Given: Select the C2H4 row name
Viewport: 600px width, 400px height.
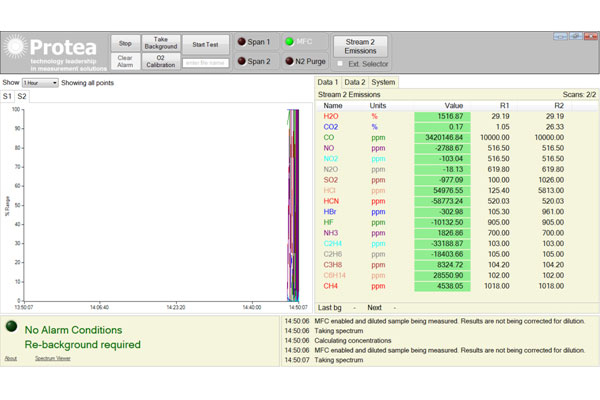Looking at the screenshot, I should pyautogui.click(x=333, y=243).
